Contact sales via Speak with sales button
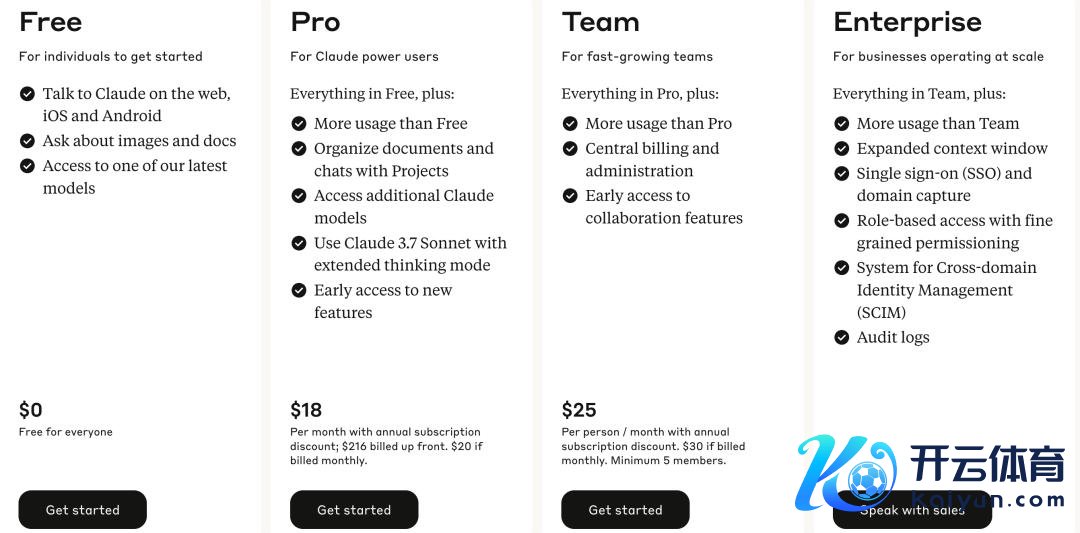The width and height of the screenshot is (1080, 533). (x=911, y=511)
